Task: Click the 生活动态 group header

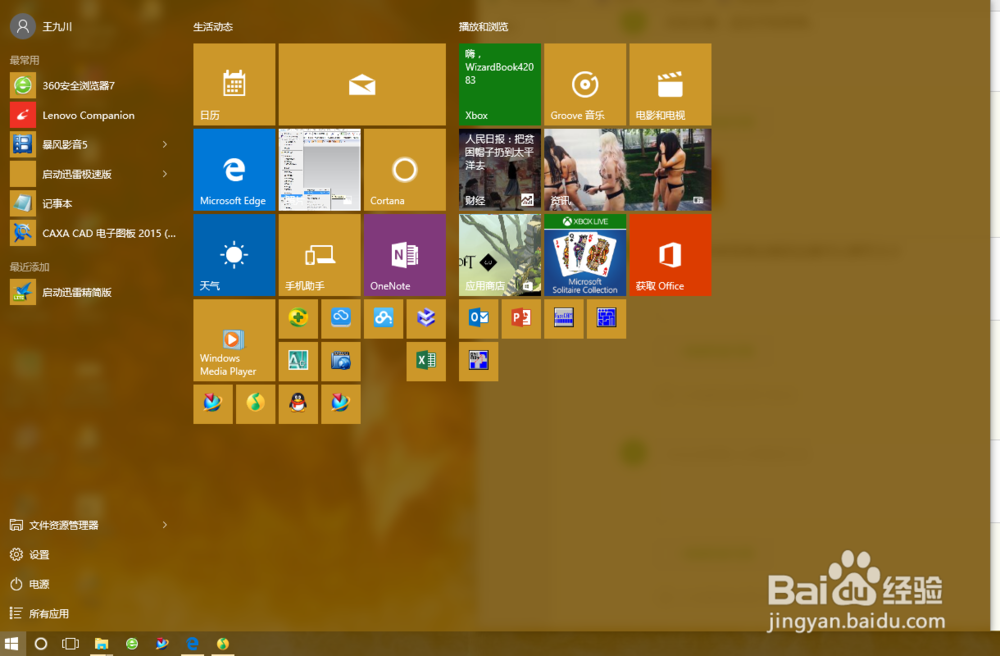Action: tap(213, 27)
